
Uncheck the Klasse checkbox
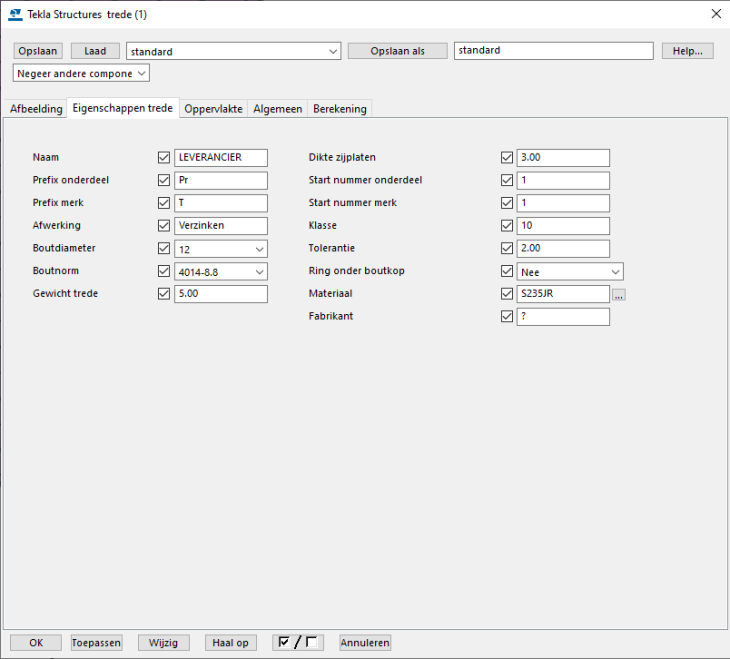click(507, 225)
